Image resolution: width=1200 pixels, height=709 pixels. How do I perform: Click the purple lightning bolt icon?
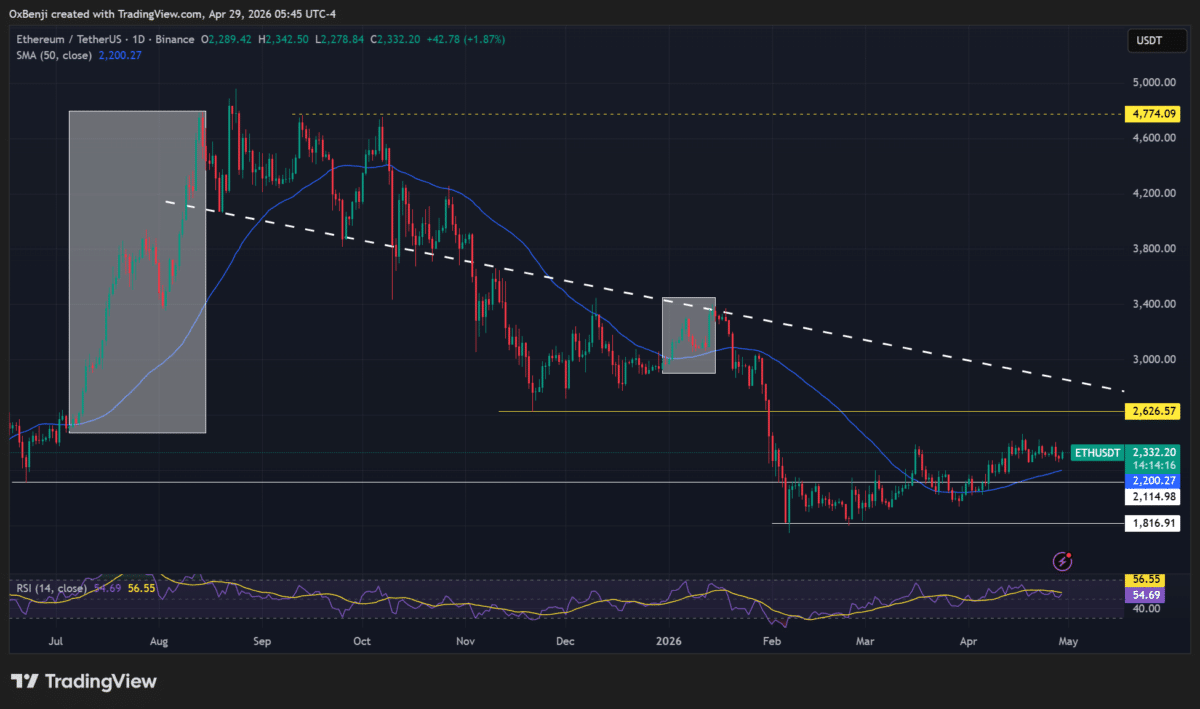1065,560
